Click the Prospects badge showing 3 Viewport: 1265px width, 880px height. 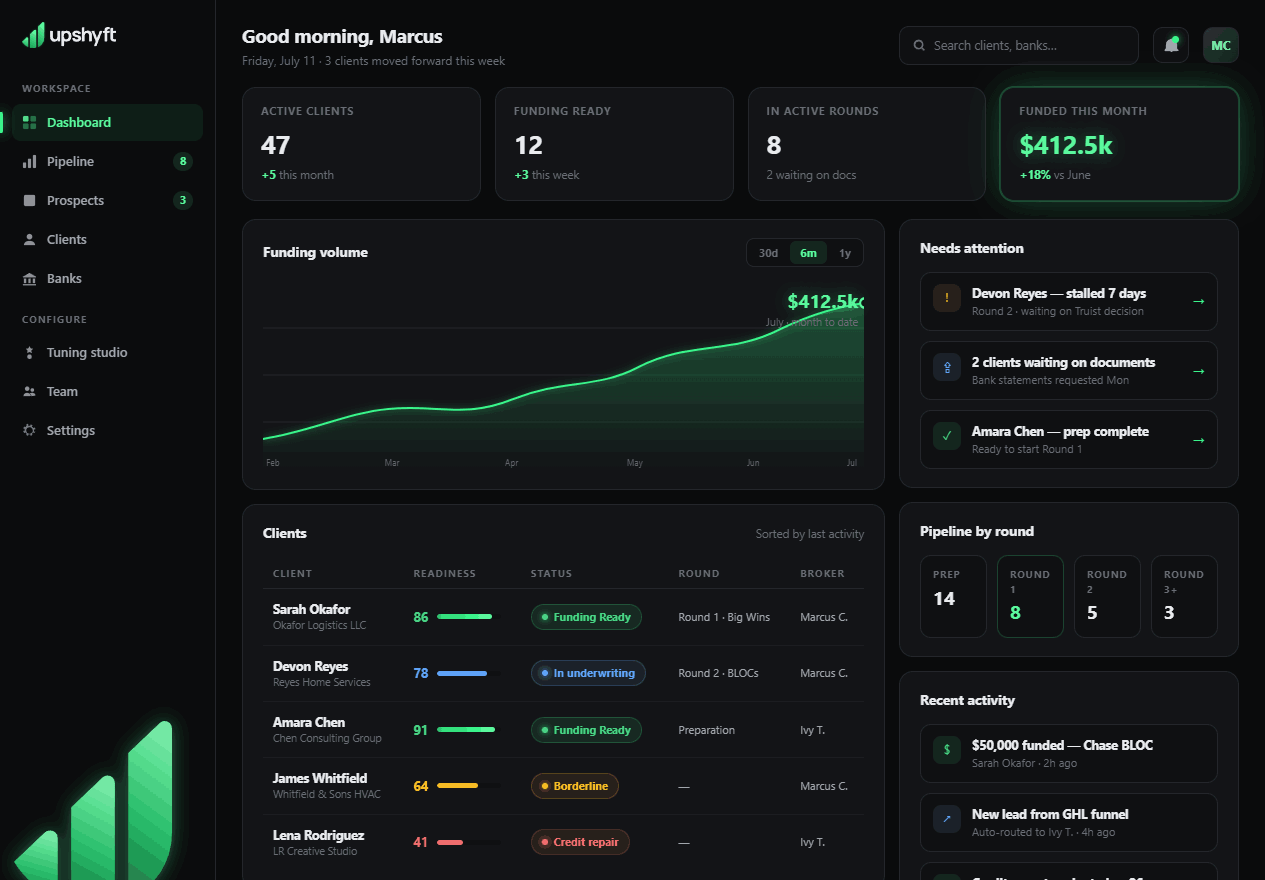click(182, 200)
